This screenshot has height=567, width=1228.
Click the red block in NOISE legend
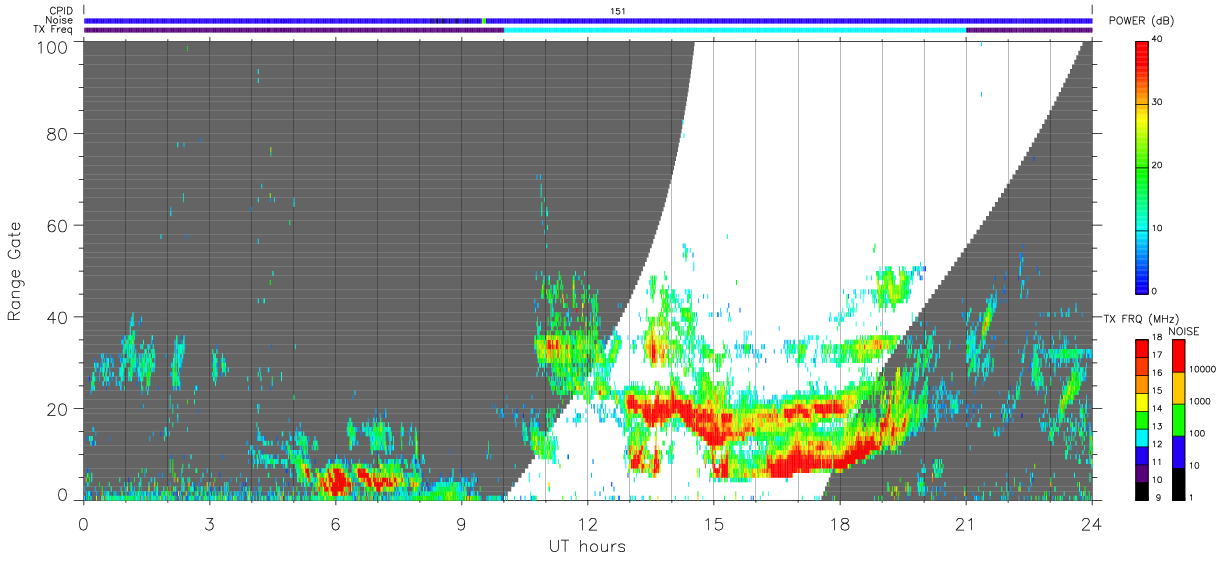coord(1178,356)
